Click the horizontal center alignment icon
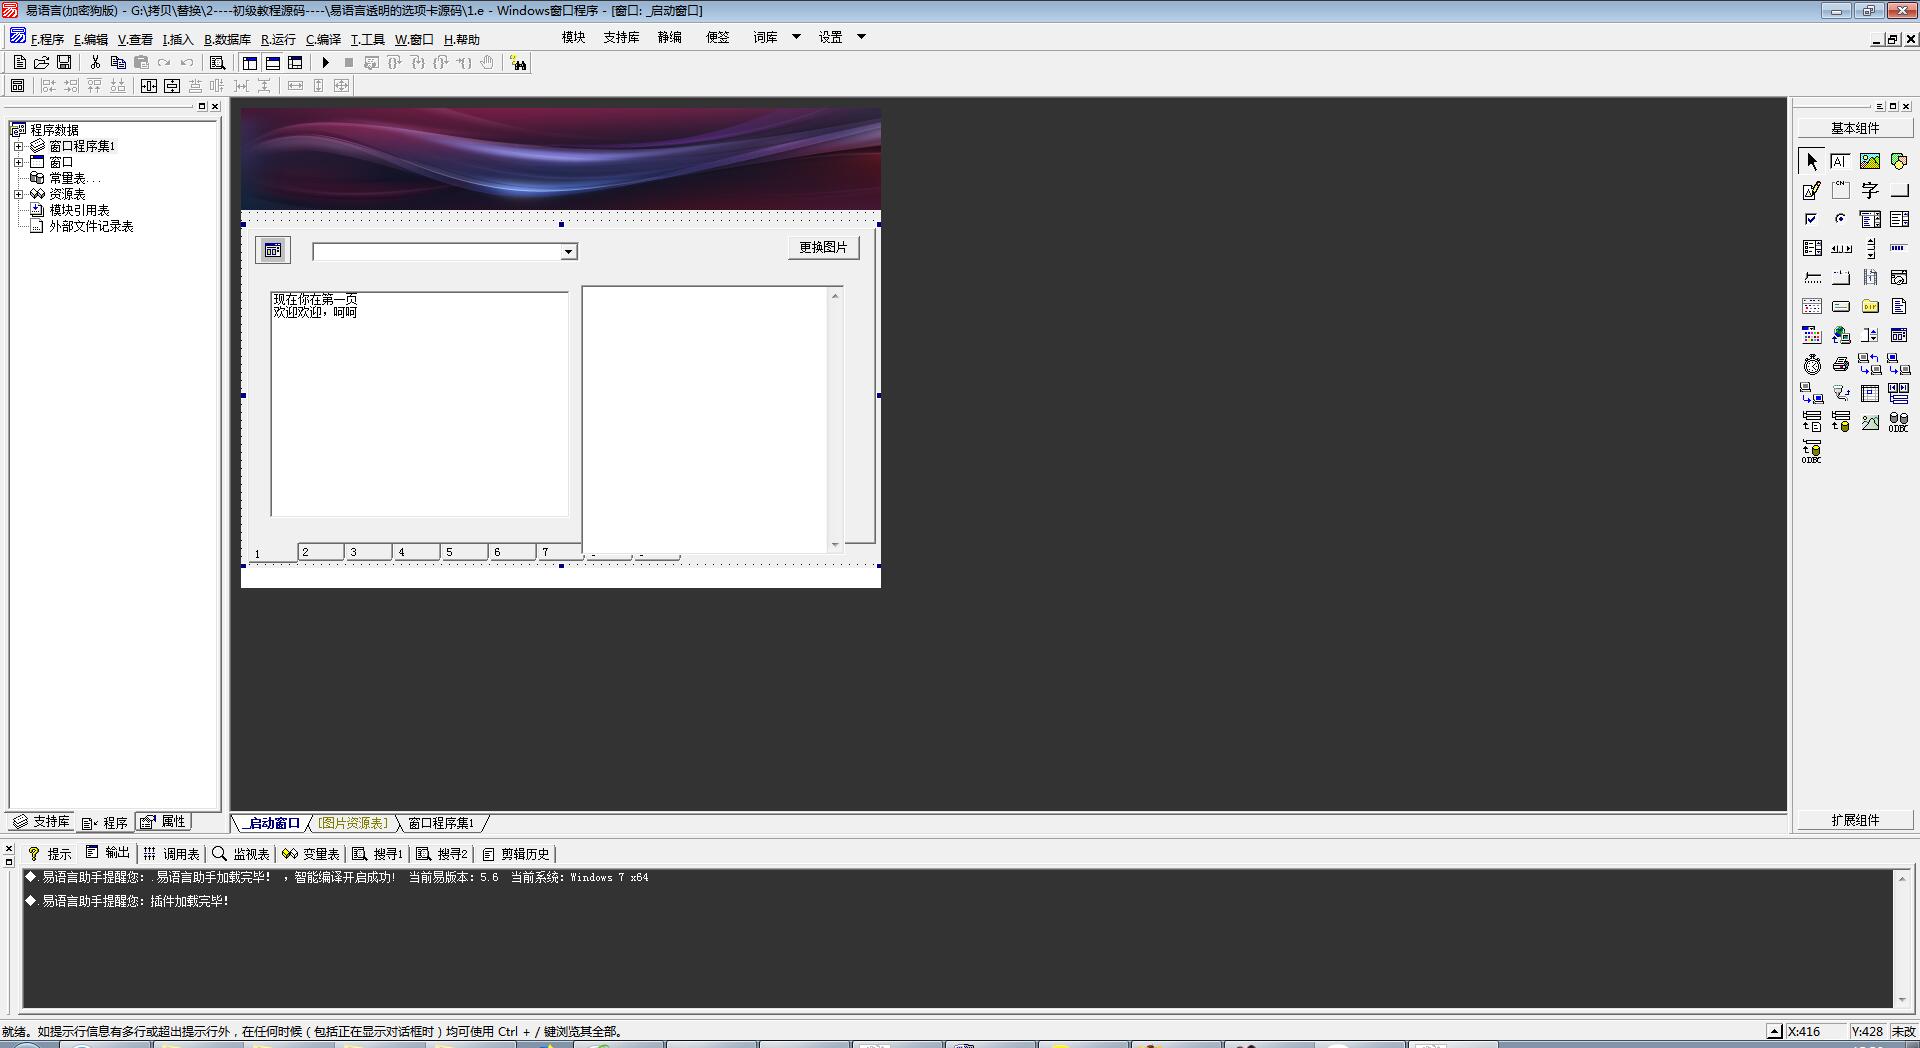This screenshot has width=1920, height=1048. (149, 86)
